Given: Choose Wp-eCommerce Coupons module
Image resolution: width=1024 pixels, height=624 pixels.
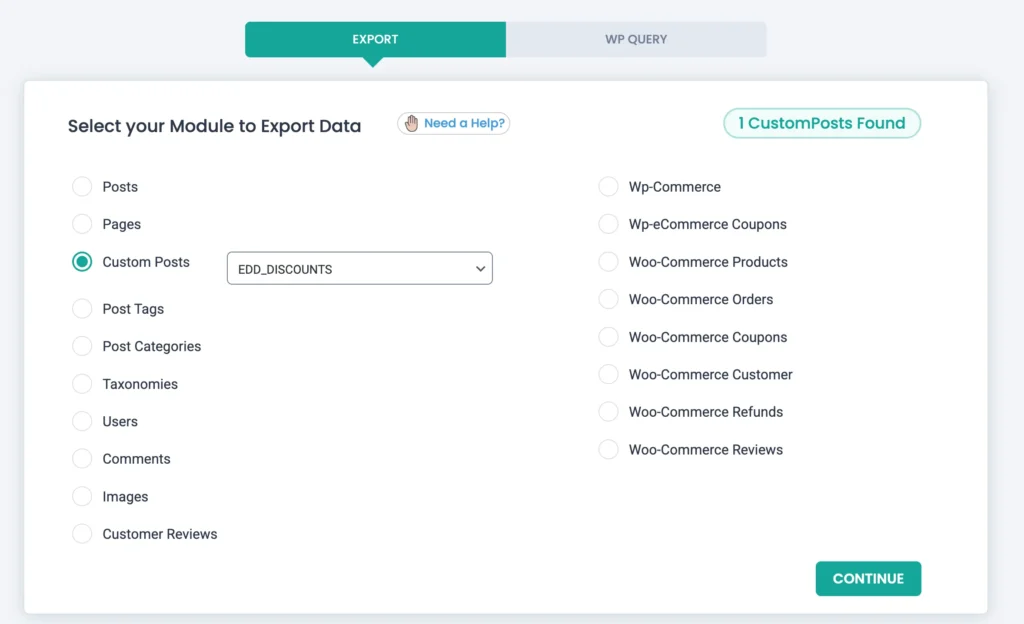Looking at the screenshot, I should click(608, 224).
